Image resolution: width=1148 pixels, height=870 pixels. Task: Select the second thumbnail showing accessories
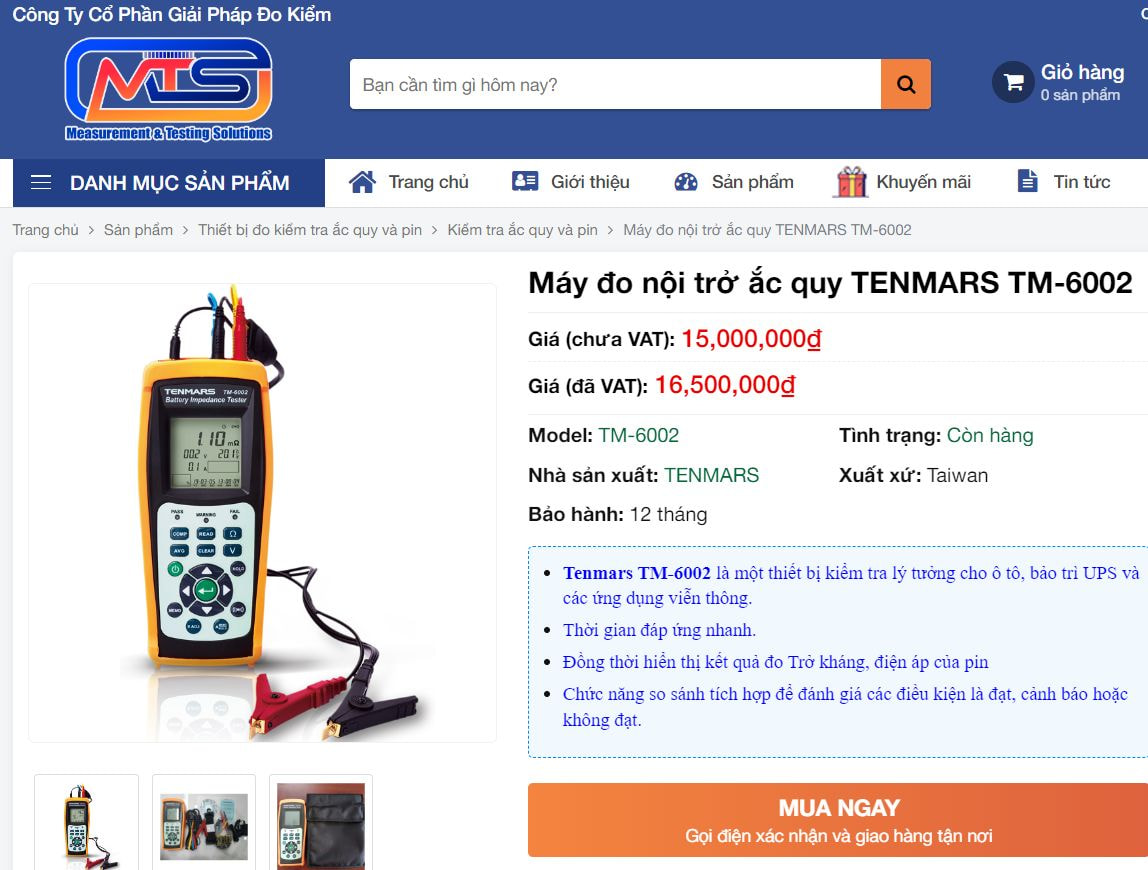204,823
